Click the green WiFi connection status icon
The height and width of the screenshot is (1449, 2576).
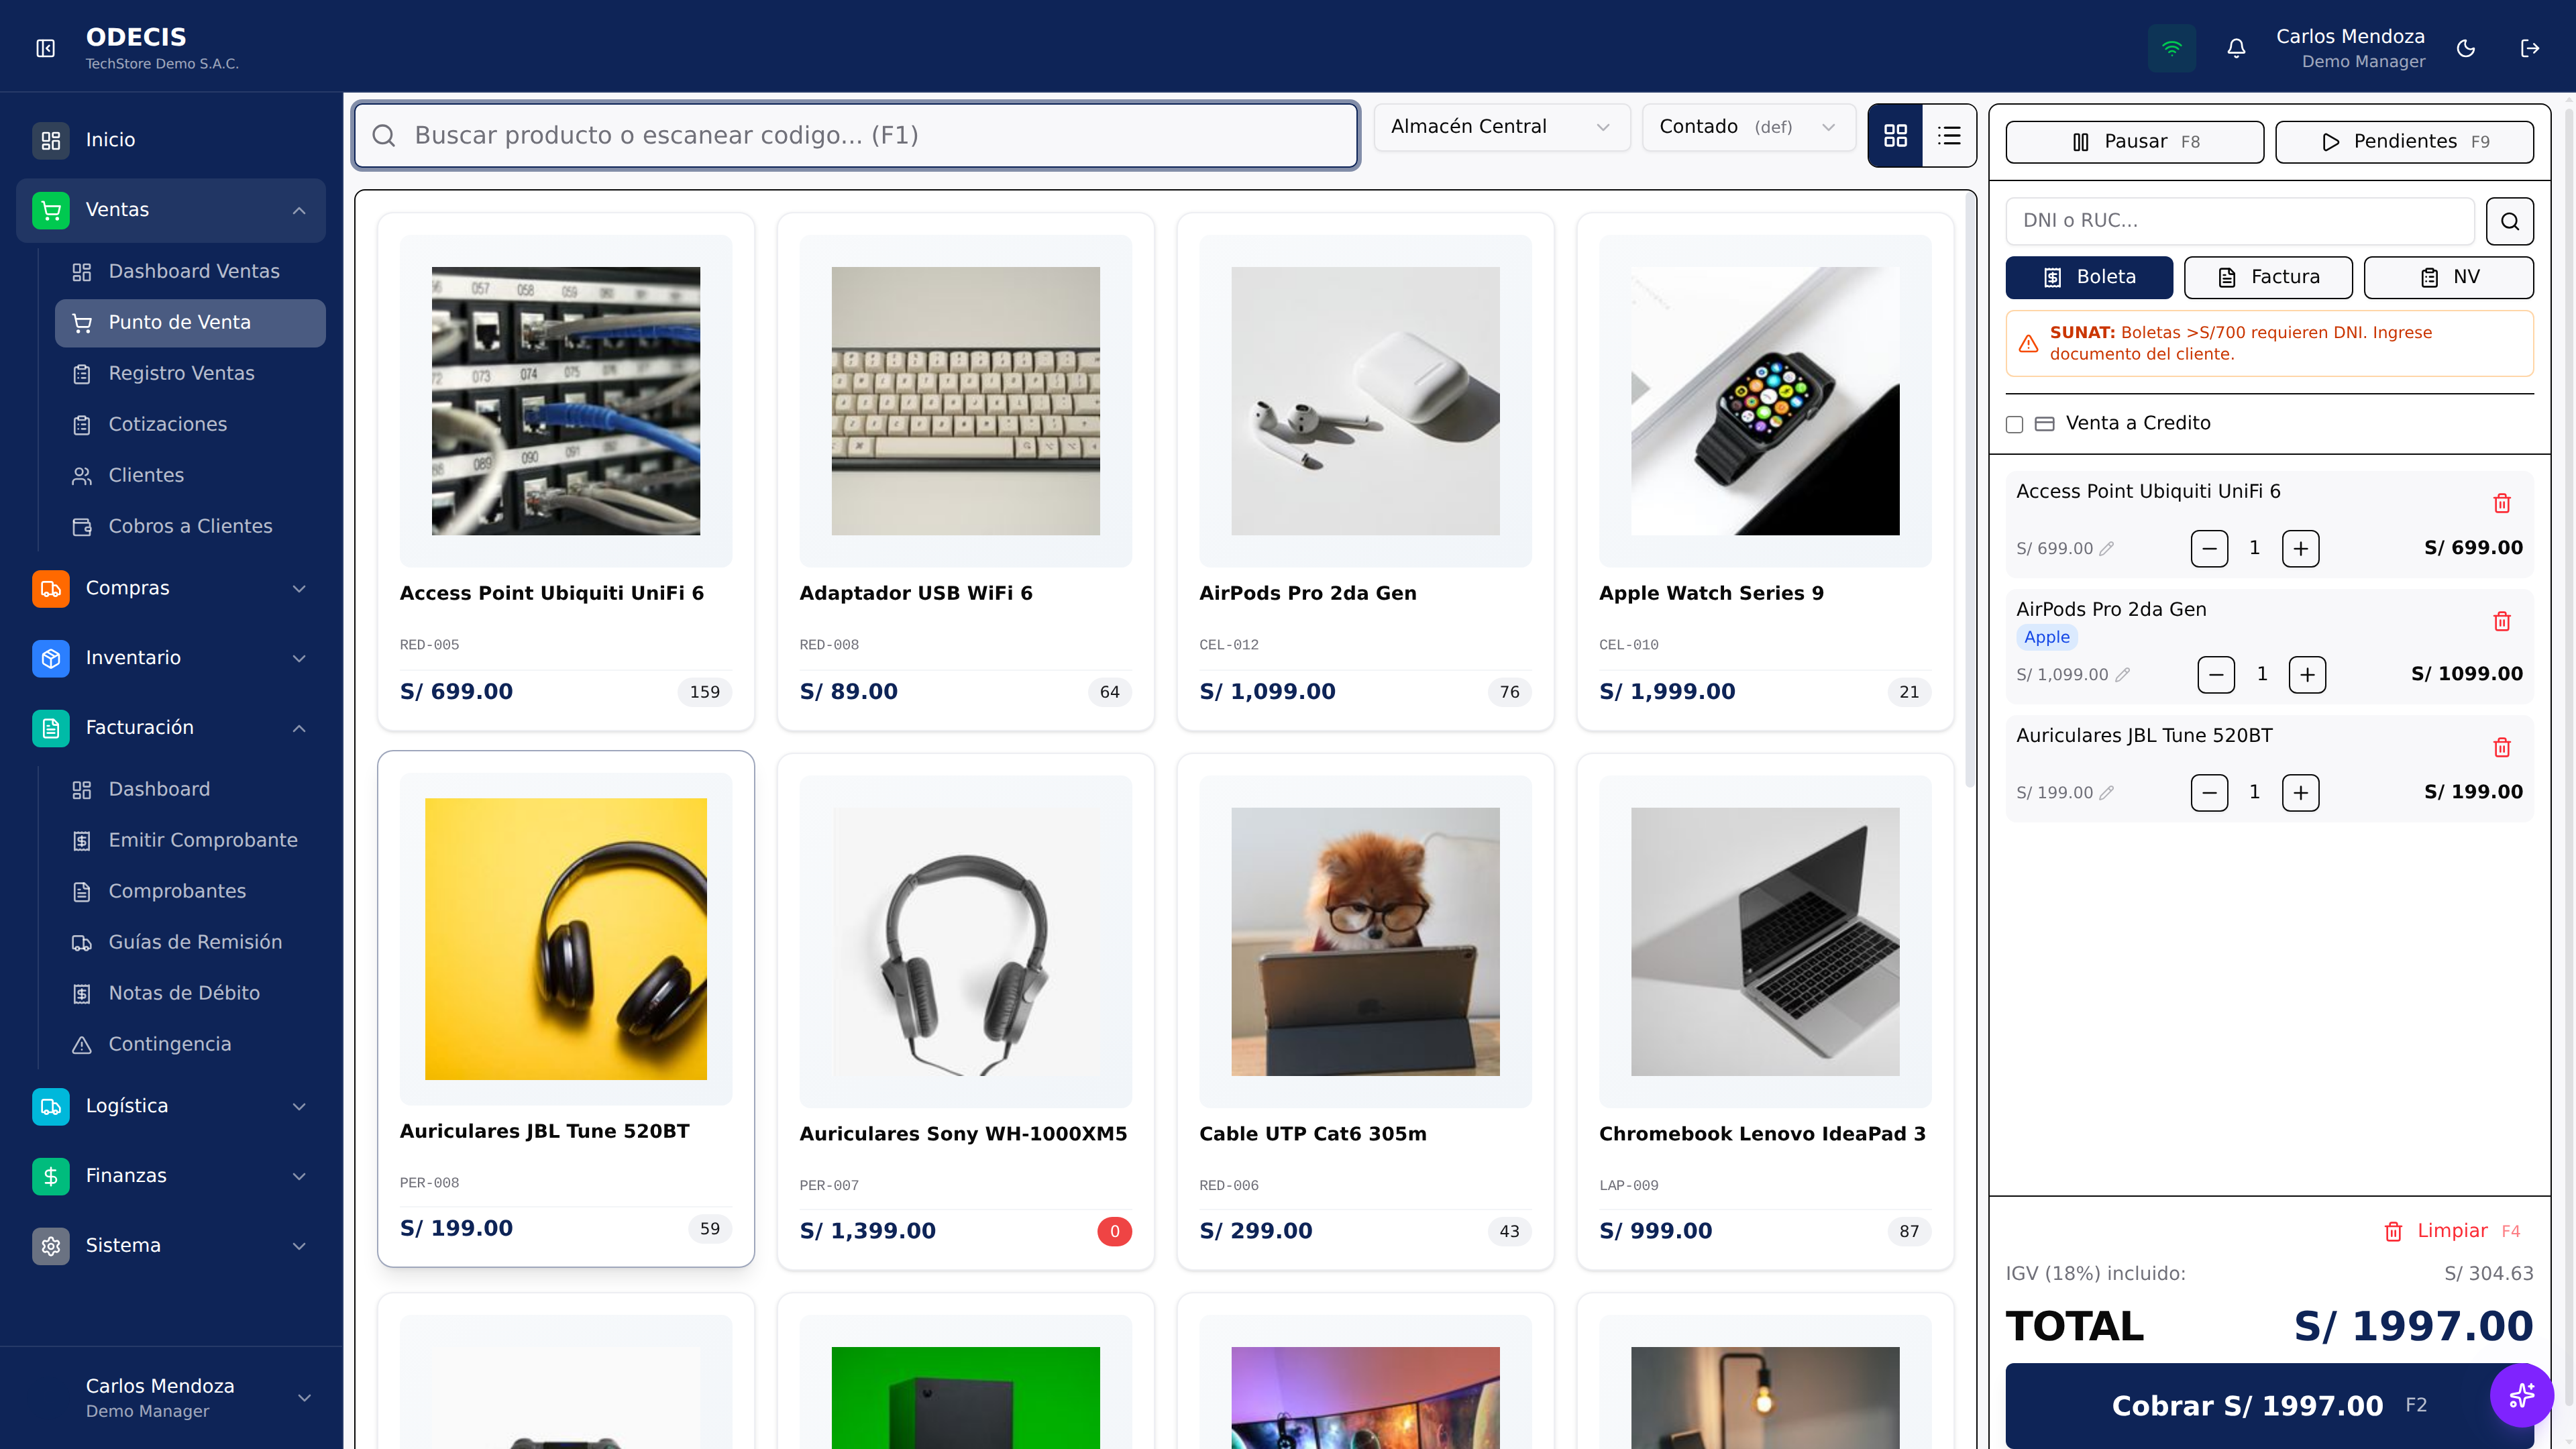pos(2172,48)
